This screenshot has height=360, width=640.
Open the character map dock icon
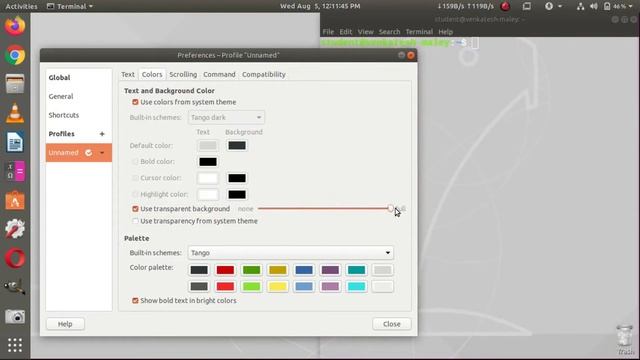coord(15,171)
